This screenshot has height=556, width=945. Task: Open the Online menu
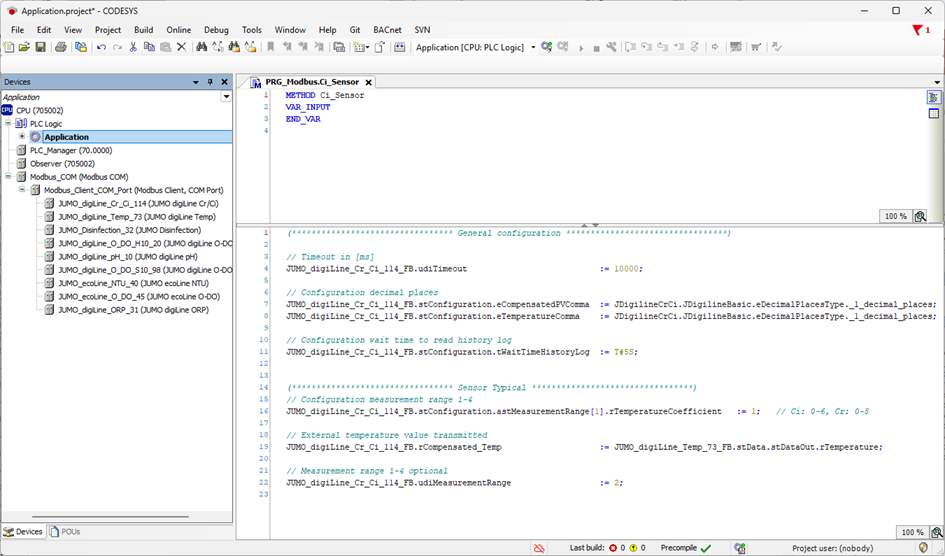pyautogui.click(x=178, y=30)
